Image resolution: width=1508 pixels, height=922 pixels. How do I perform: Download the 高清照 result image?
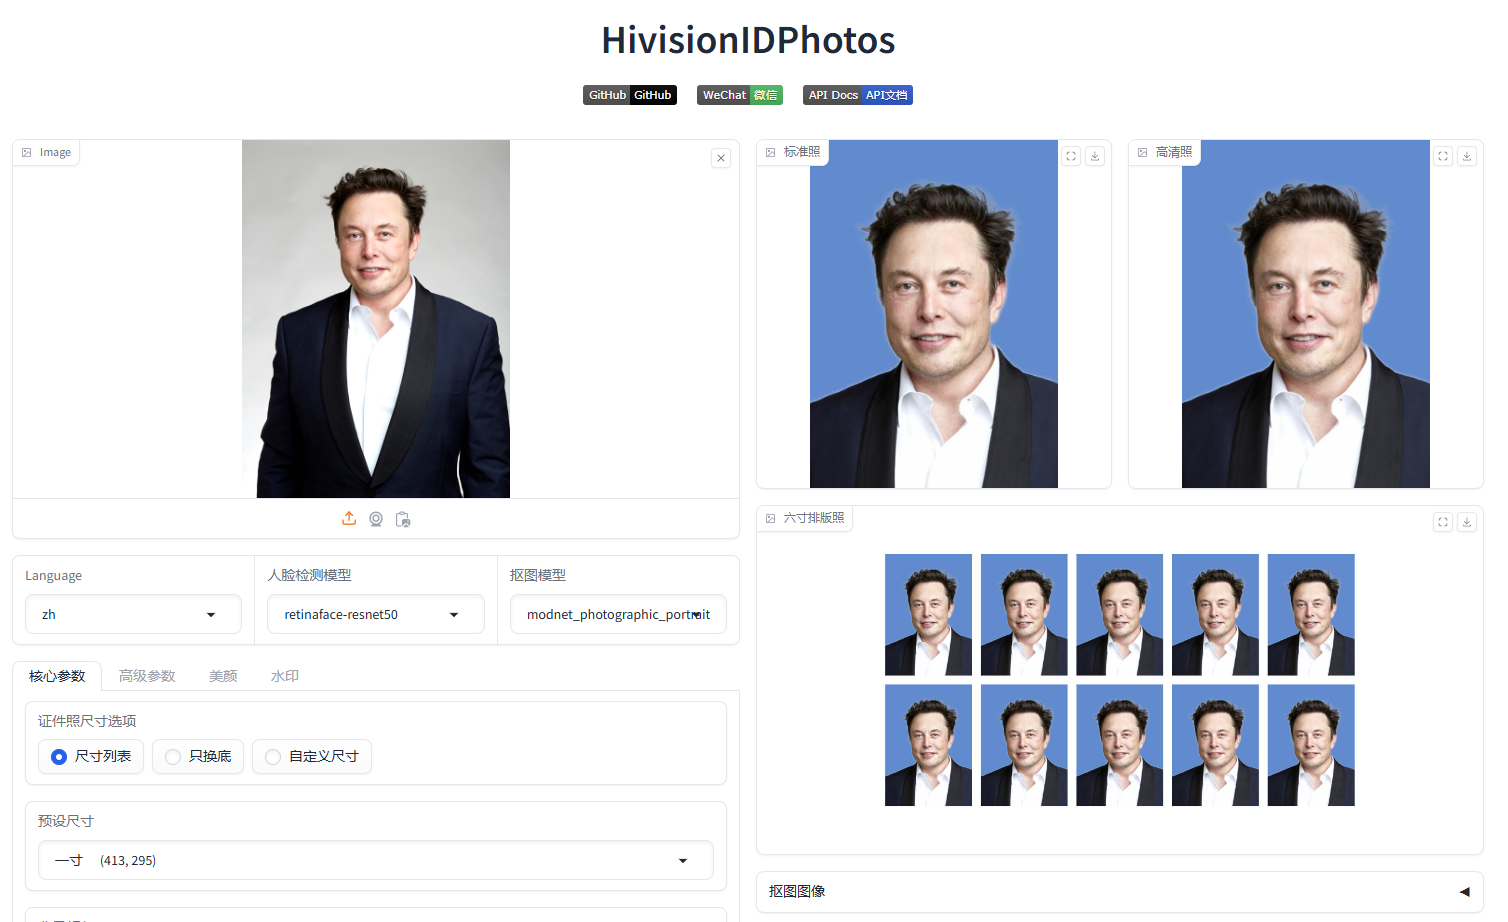1467,156
